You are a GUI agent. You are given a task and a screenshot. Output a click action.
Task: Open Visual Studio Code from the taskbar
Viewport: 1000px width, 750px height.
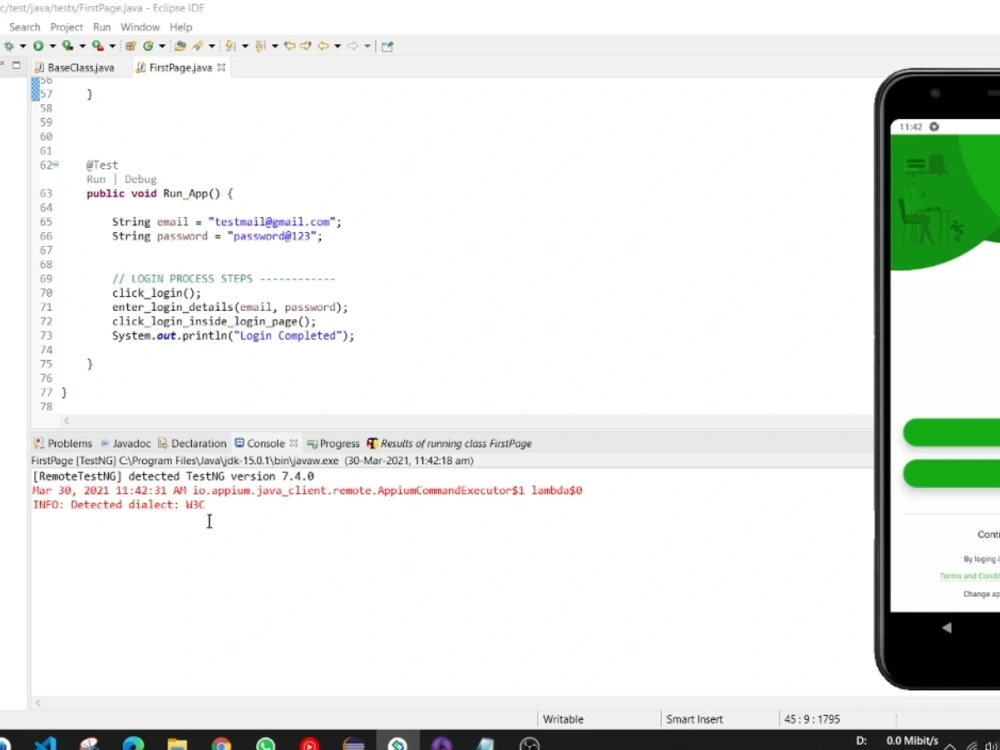click(x=45, y=744)
